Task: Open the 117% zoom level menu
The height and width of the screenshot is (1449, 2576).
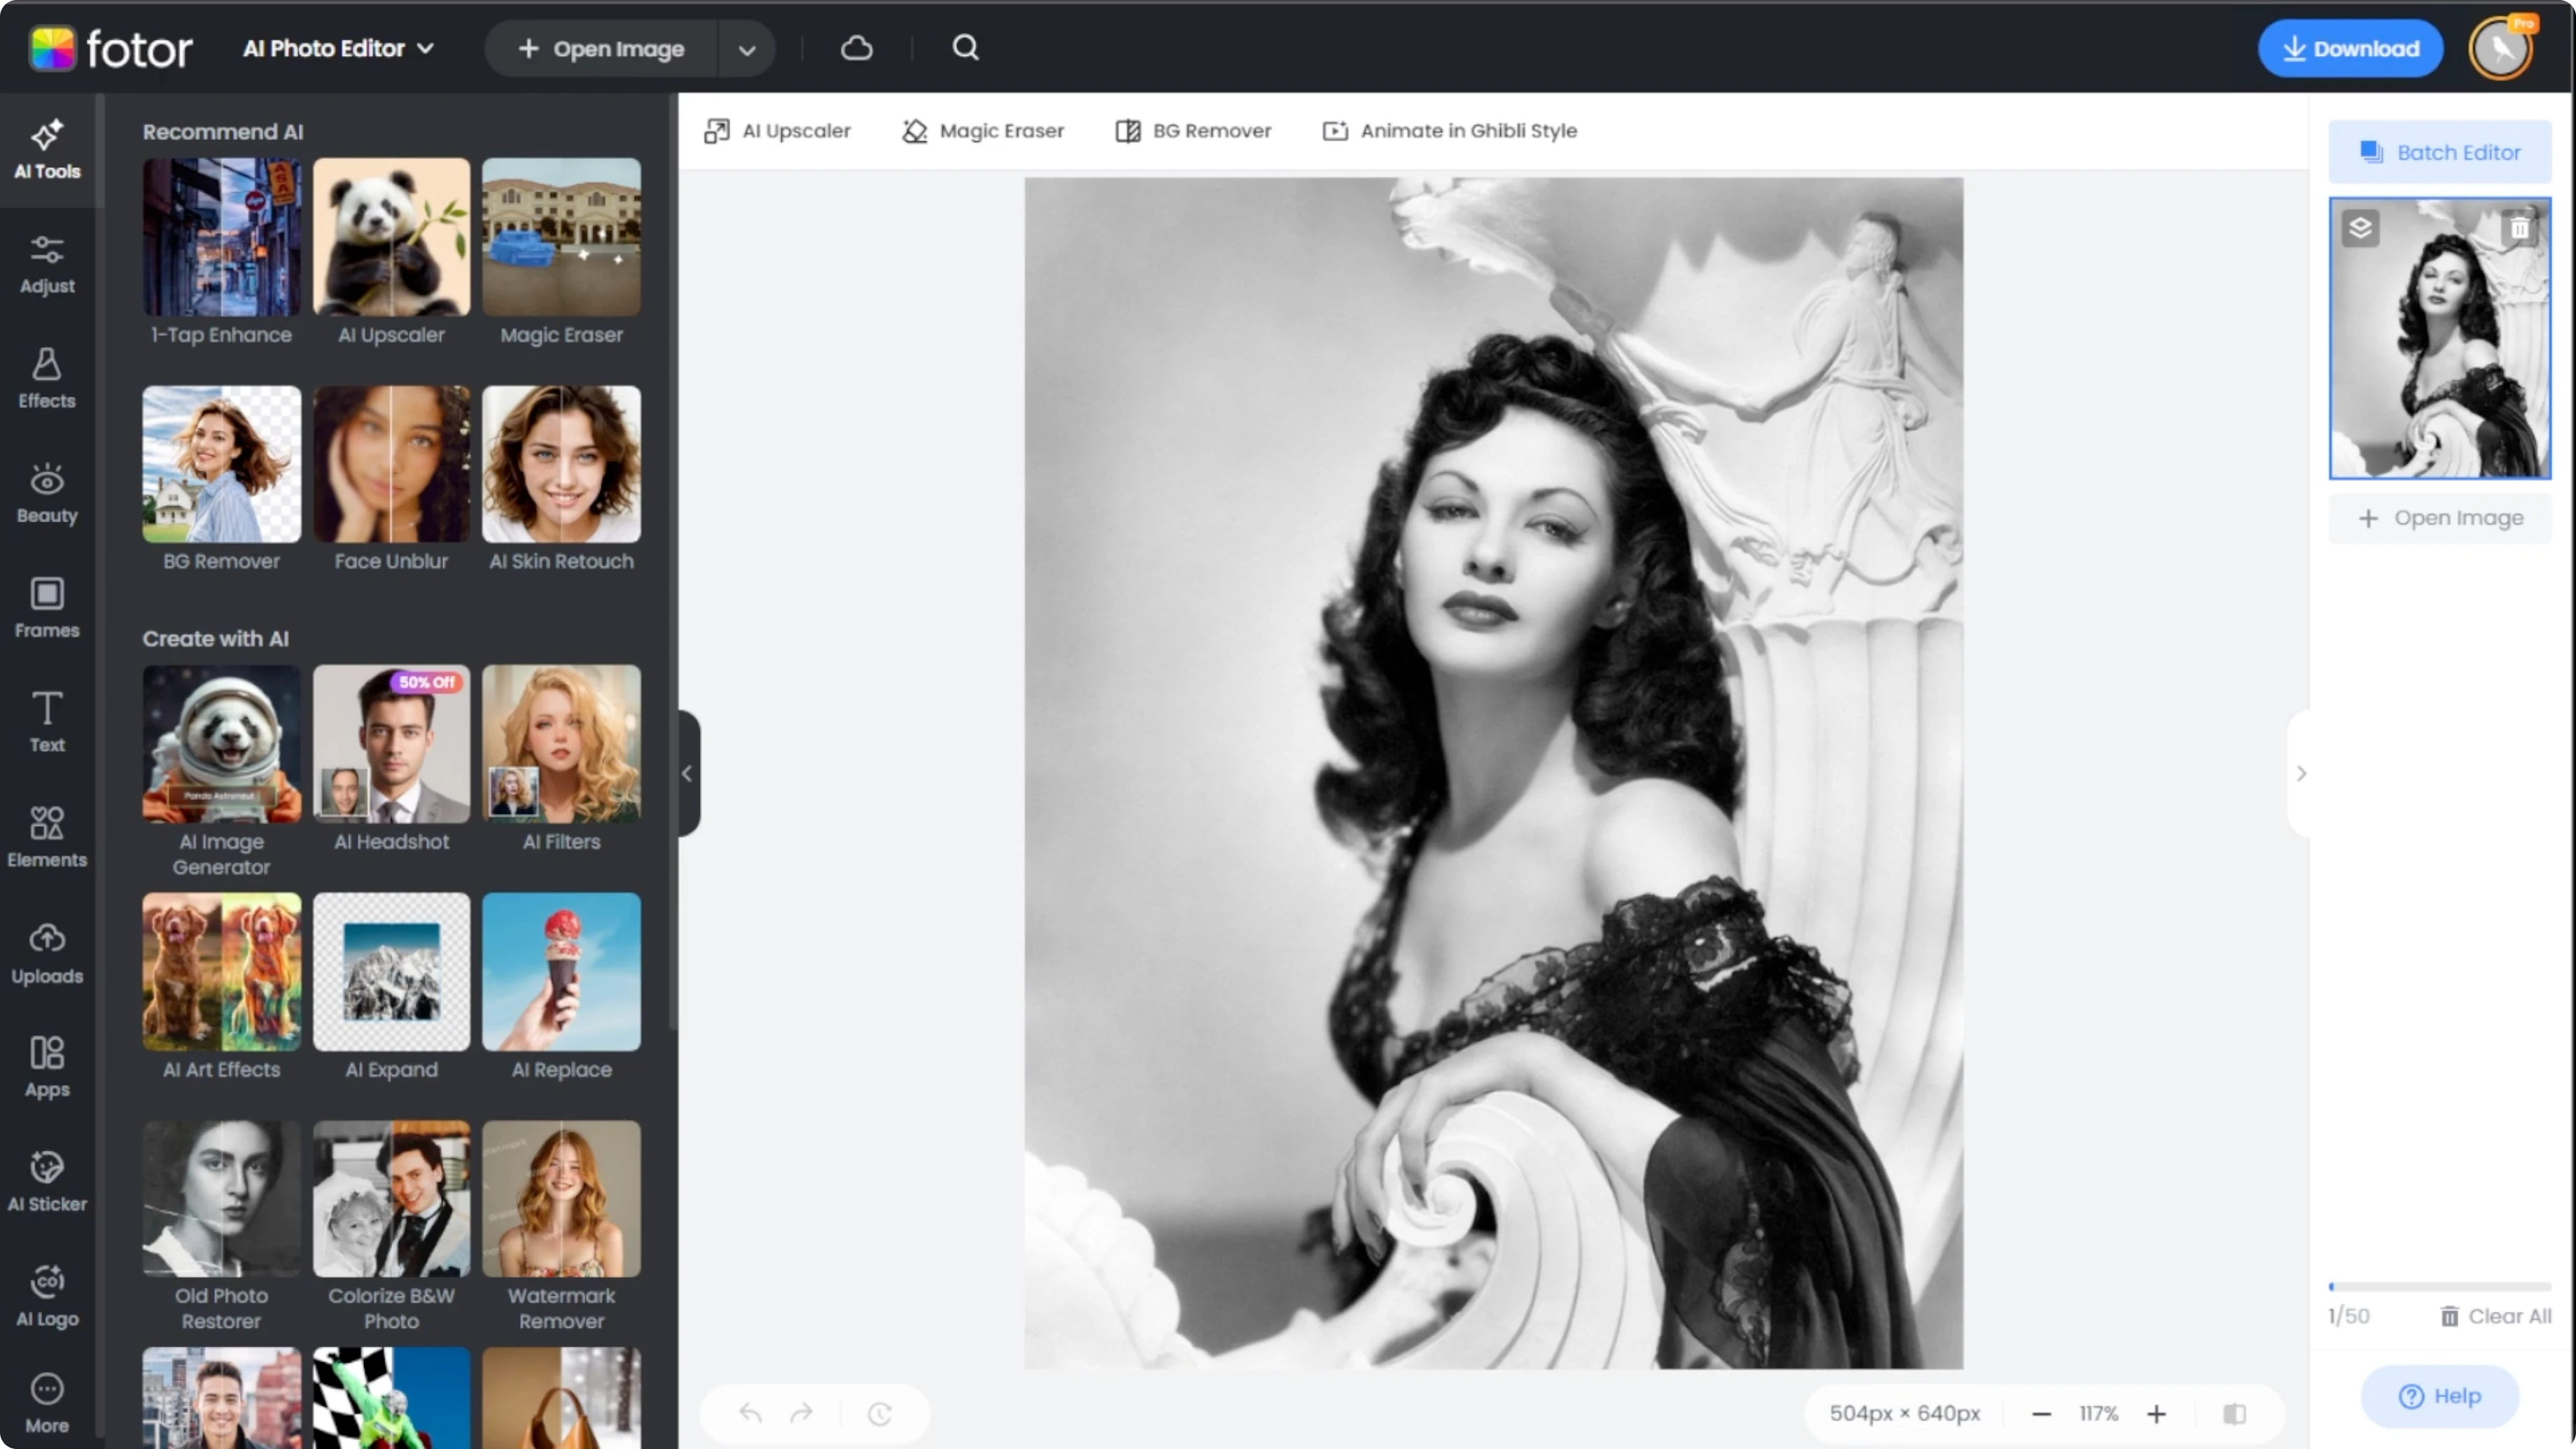Action: [2098, 1413]
